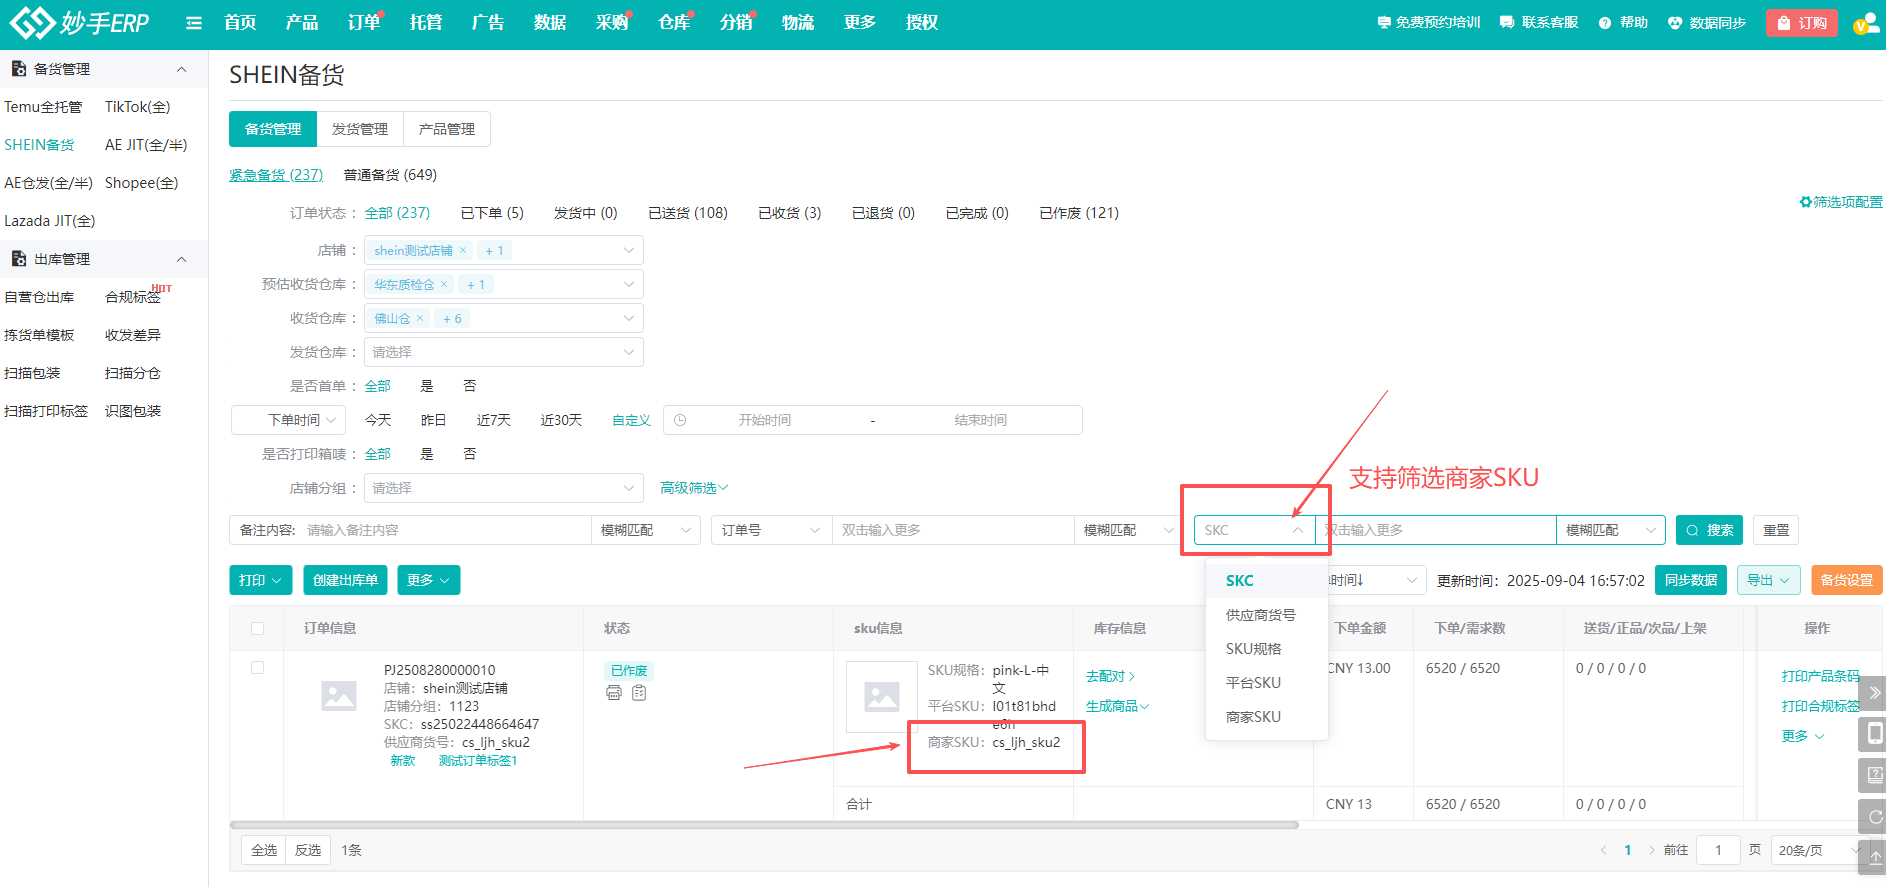Switch to the 发货管理 tab
Viewport: 1886px width, 887px height.
point(360,129)
